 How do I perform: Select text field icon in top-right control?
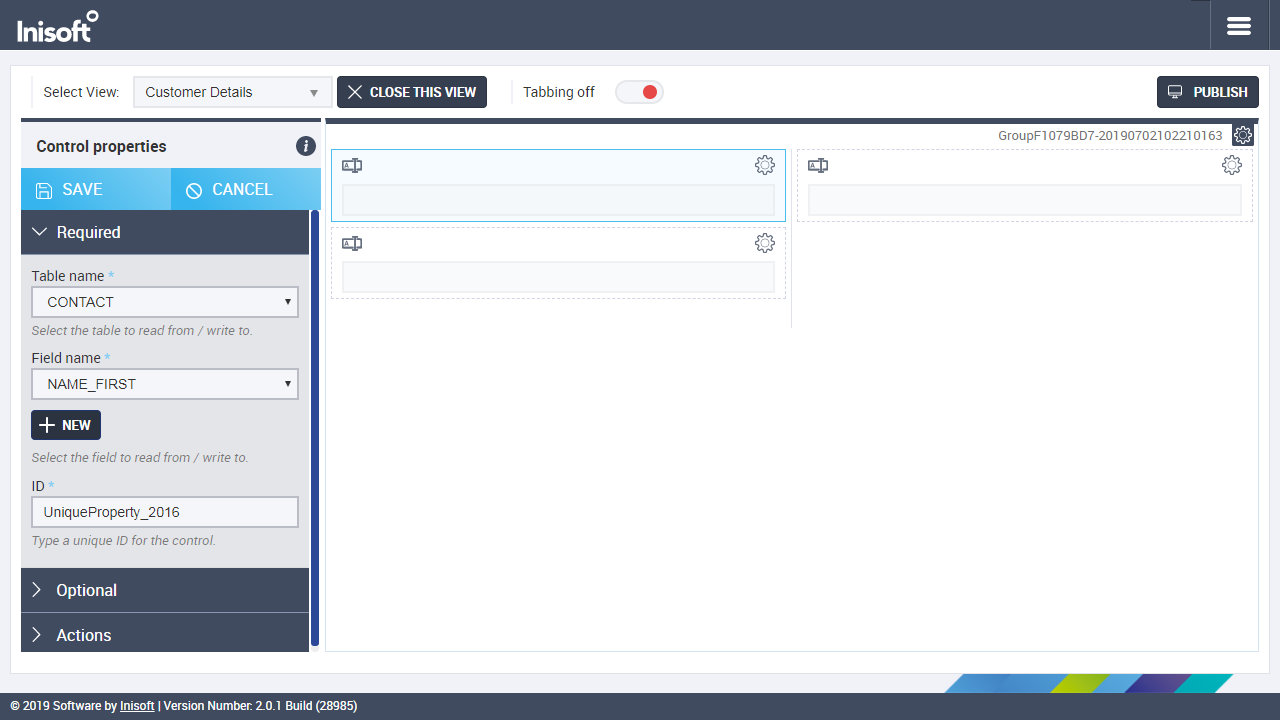818,165
